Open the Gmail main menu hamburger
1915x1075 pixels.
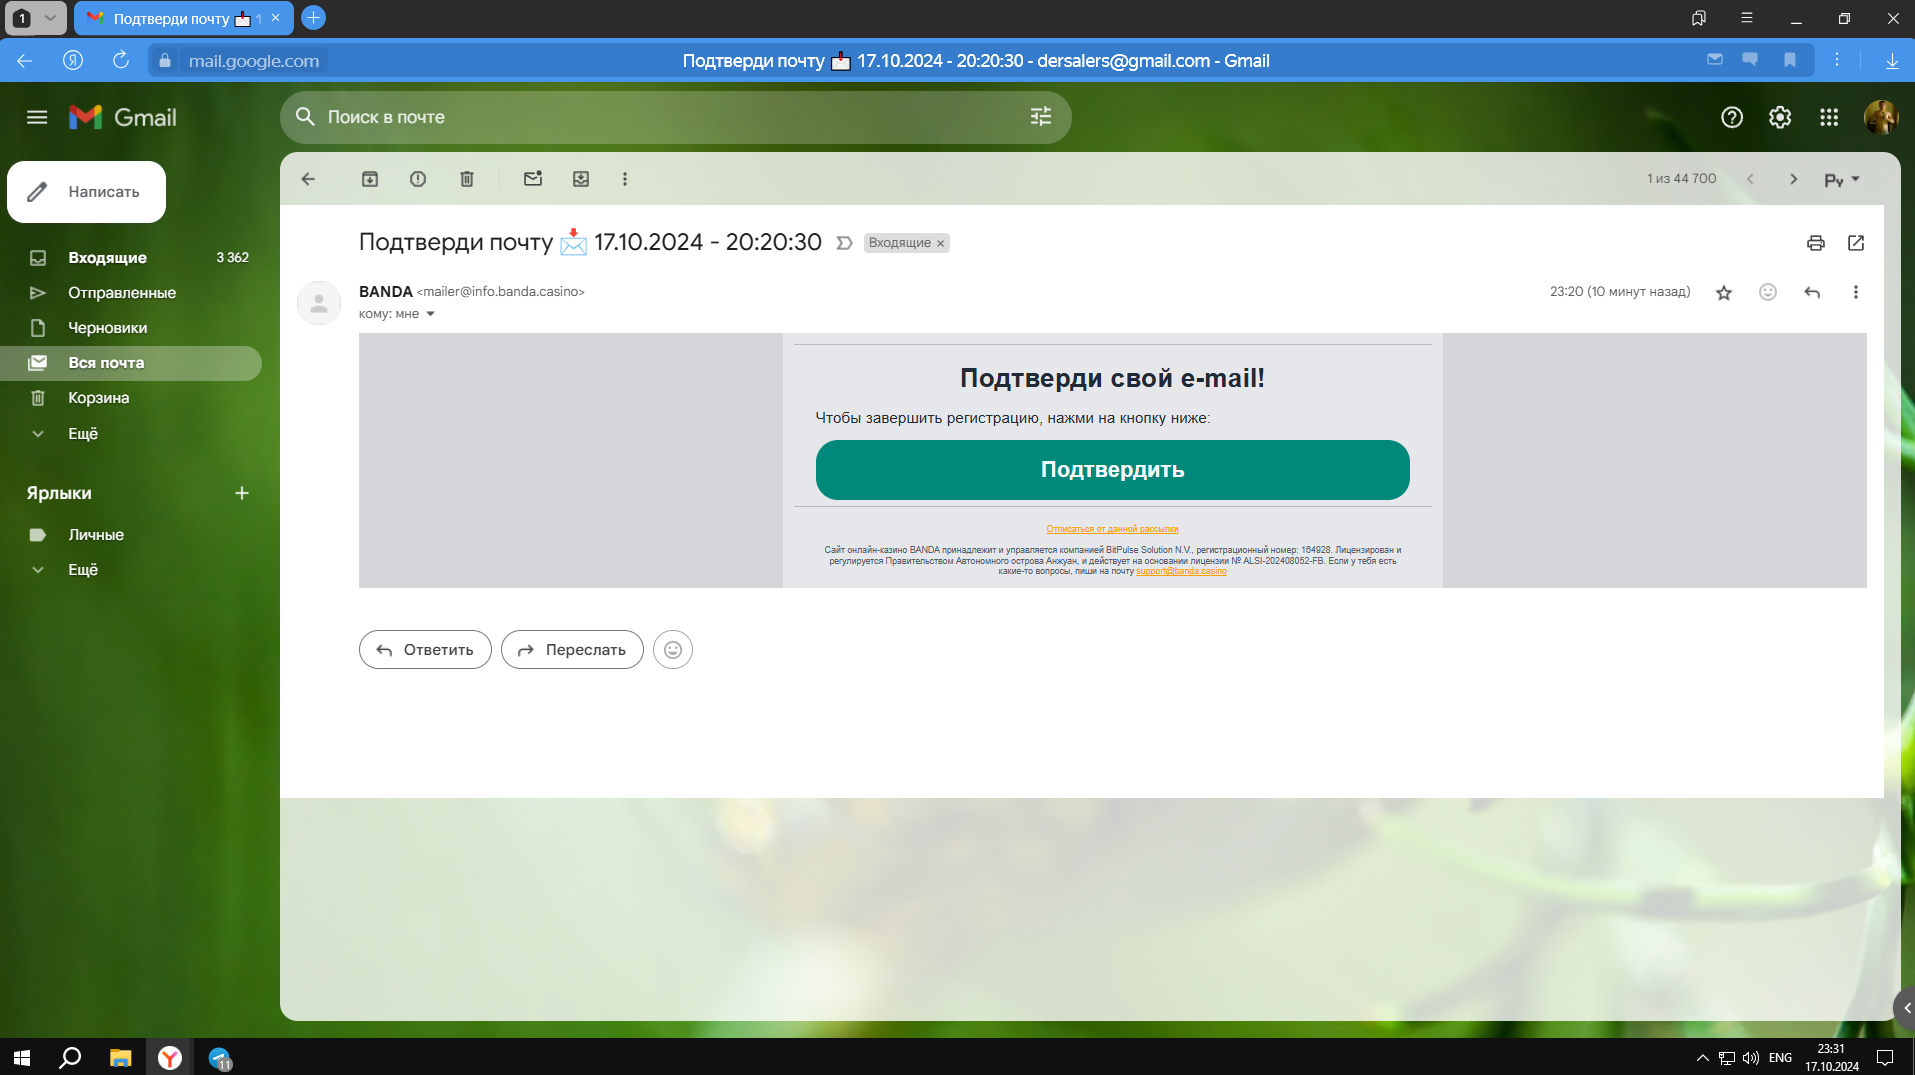click(37, 117)
